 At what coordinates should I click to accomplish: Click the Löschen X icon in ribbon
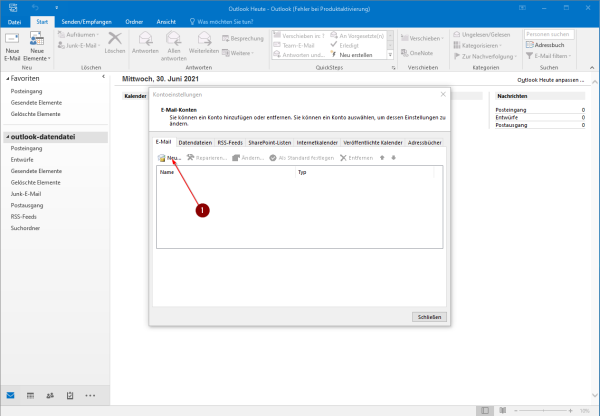tap(115, 39)
